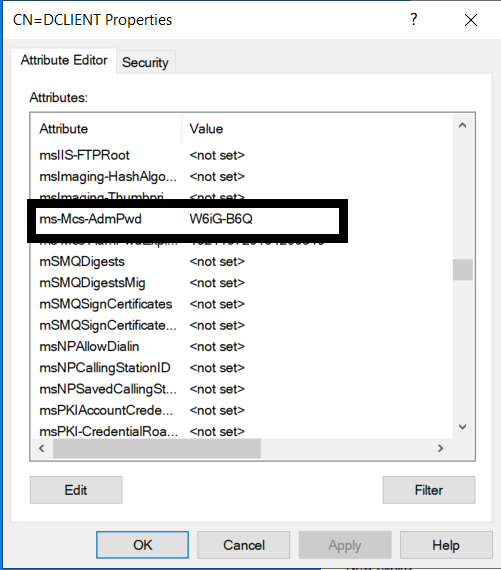
Task: Select the Attribute Editor tab
Action: pyautogui.click(x=64, y=60)
